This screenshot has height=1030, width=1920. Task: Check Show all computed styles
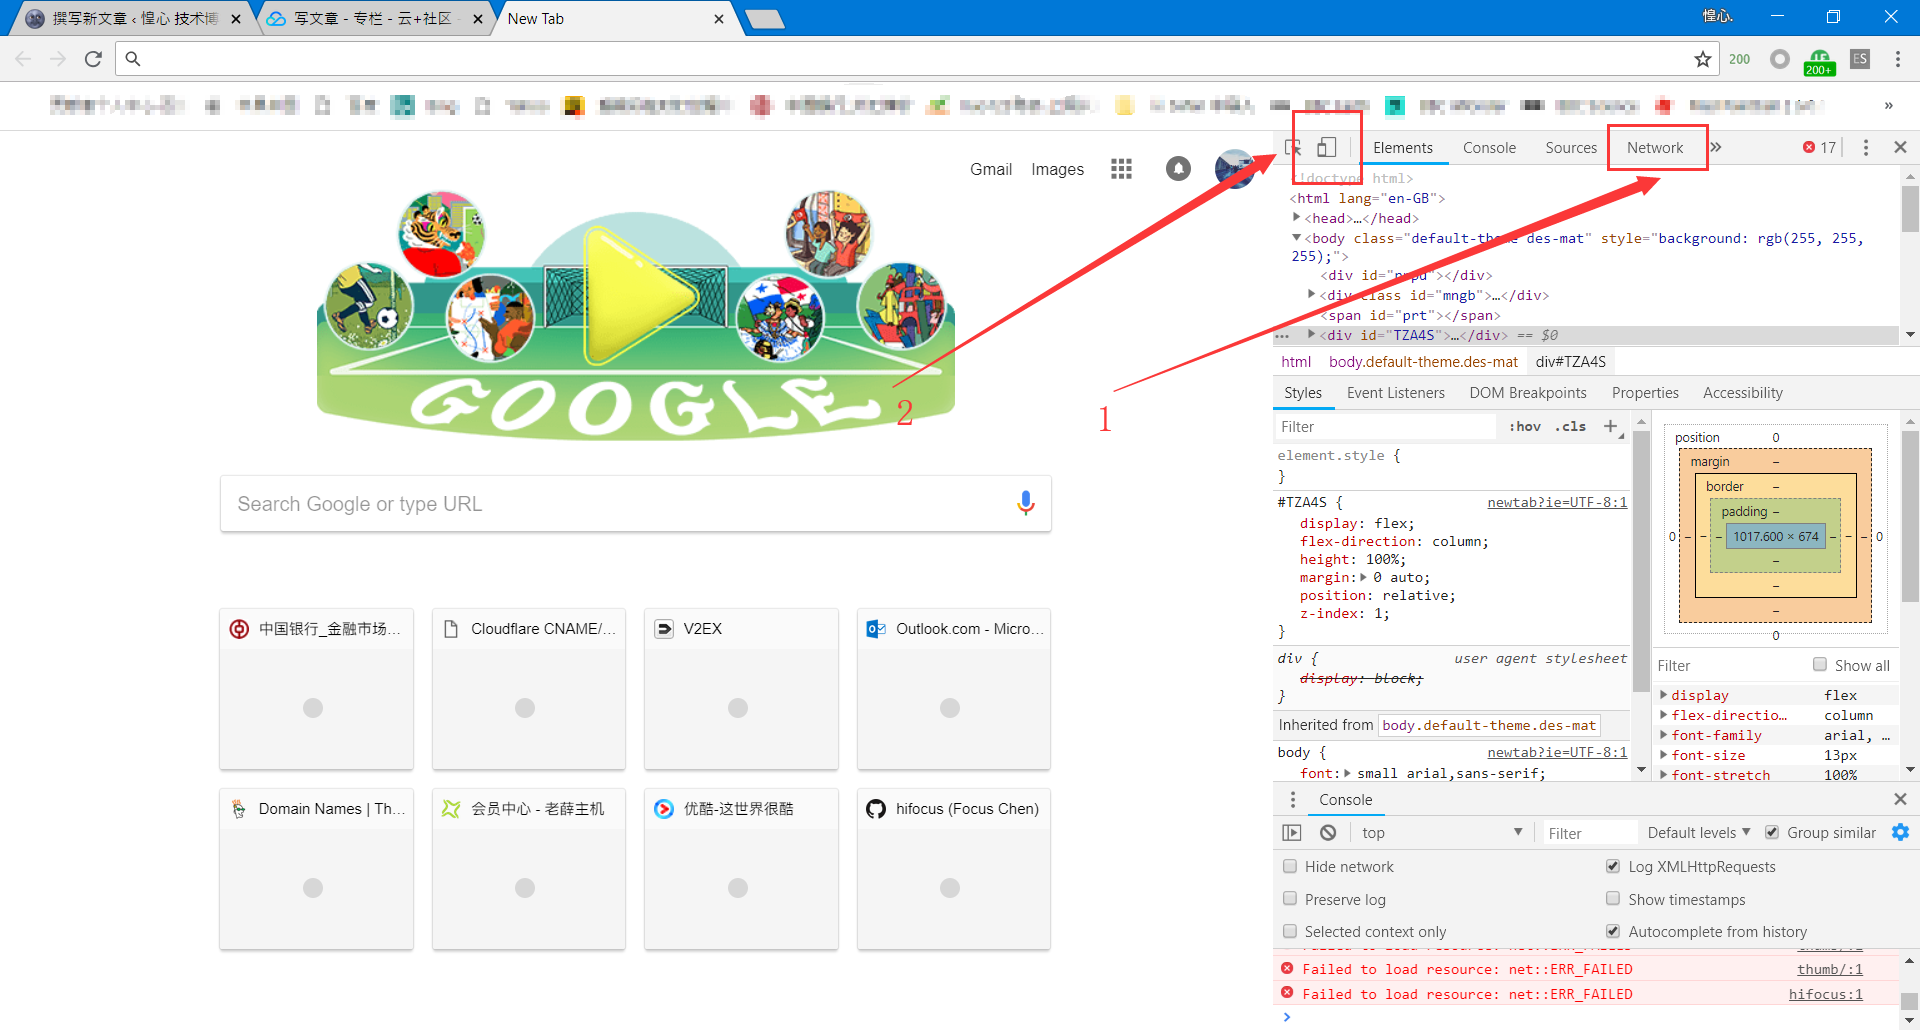[x=1820, y=665]
